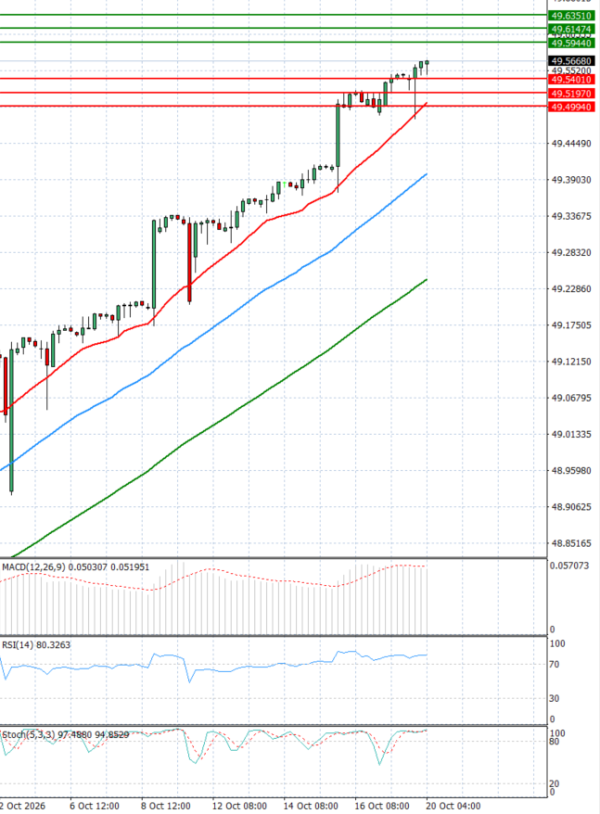Click the 49.39030 price axis value
The image size is (600, 814).
[571, 180]
